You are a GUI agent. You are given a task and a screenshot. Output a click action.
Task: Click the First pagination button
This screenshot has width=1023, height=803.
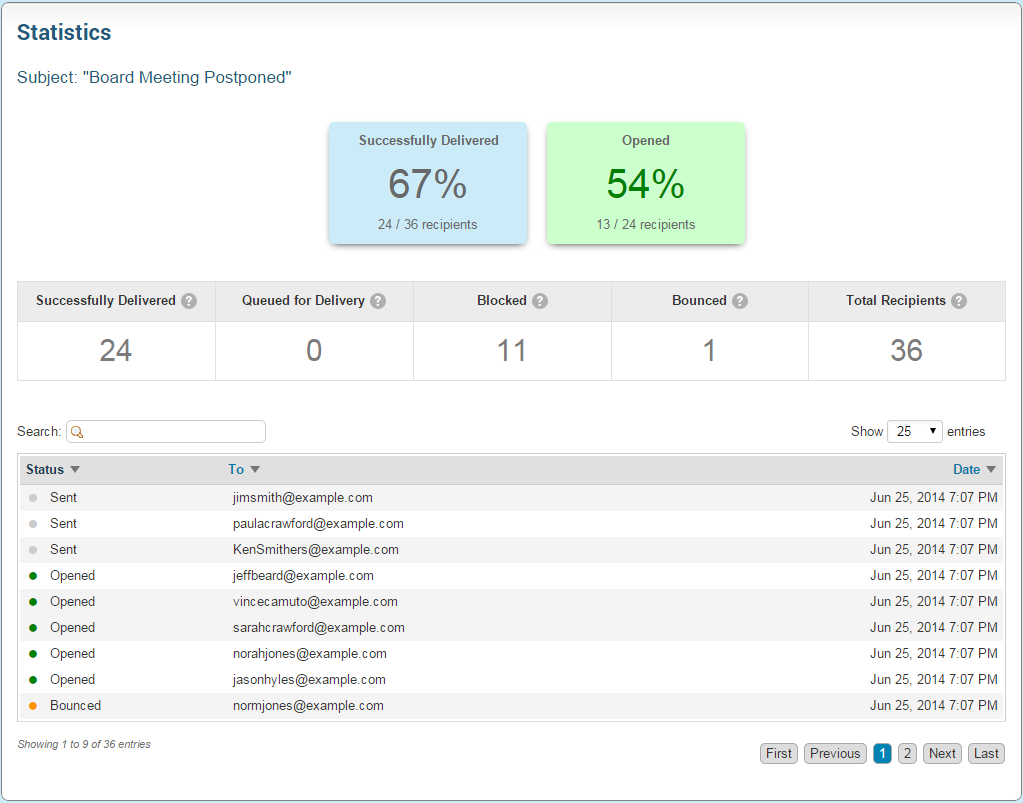pos(779,754)
